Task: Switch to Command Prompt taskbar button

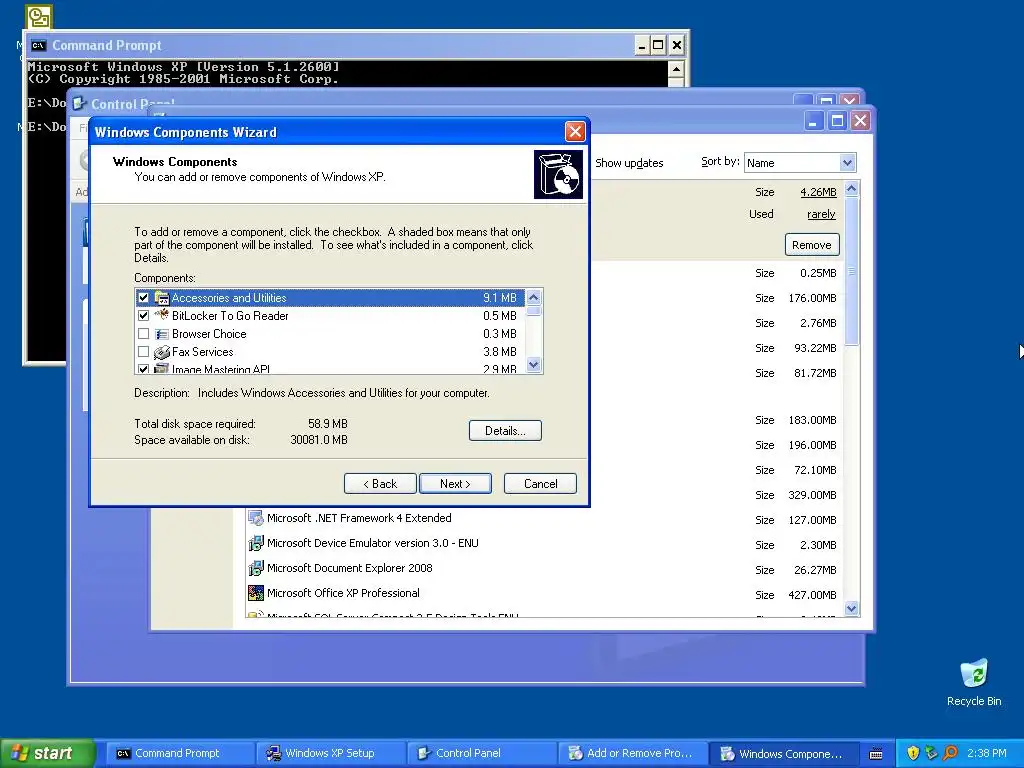Action: click(x=180, y=753)
